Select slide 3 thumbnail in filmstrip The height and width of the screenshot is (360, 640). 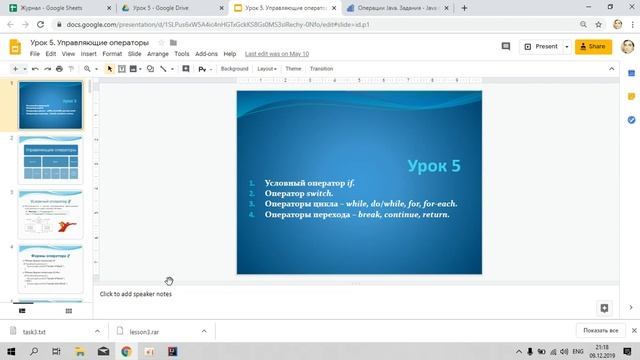[x=50, y=214]
